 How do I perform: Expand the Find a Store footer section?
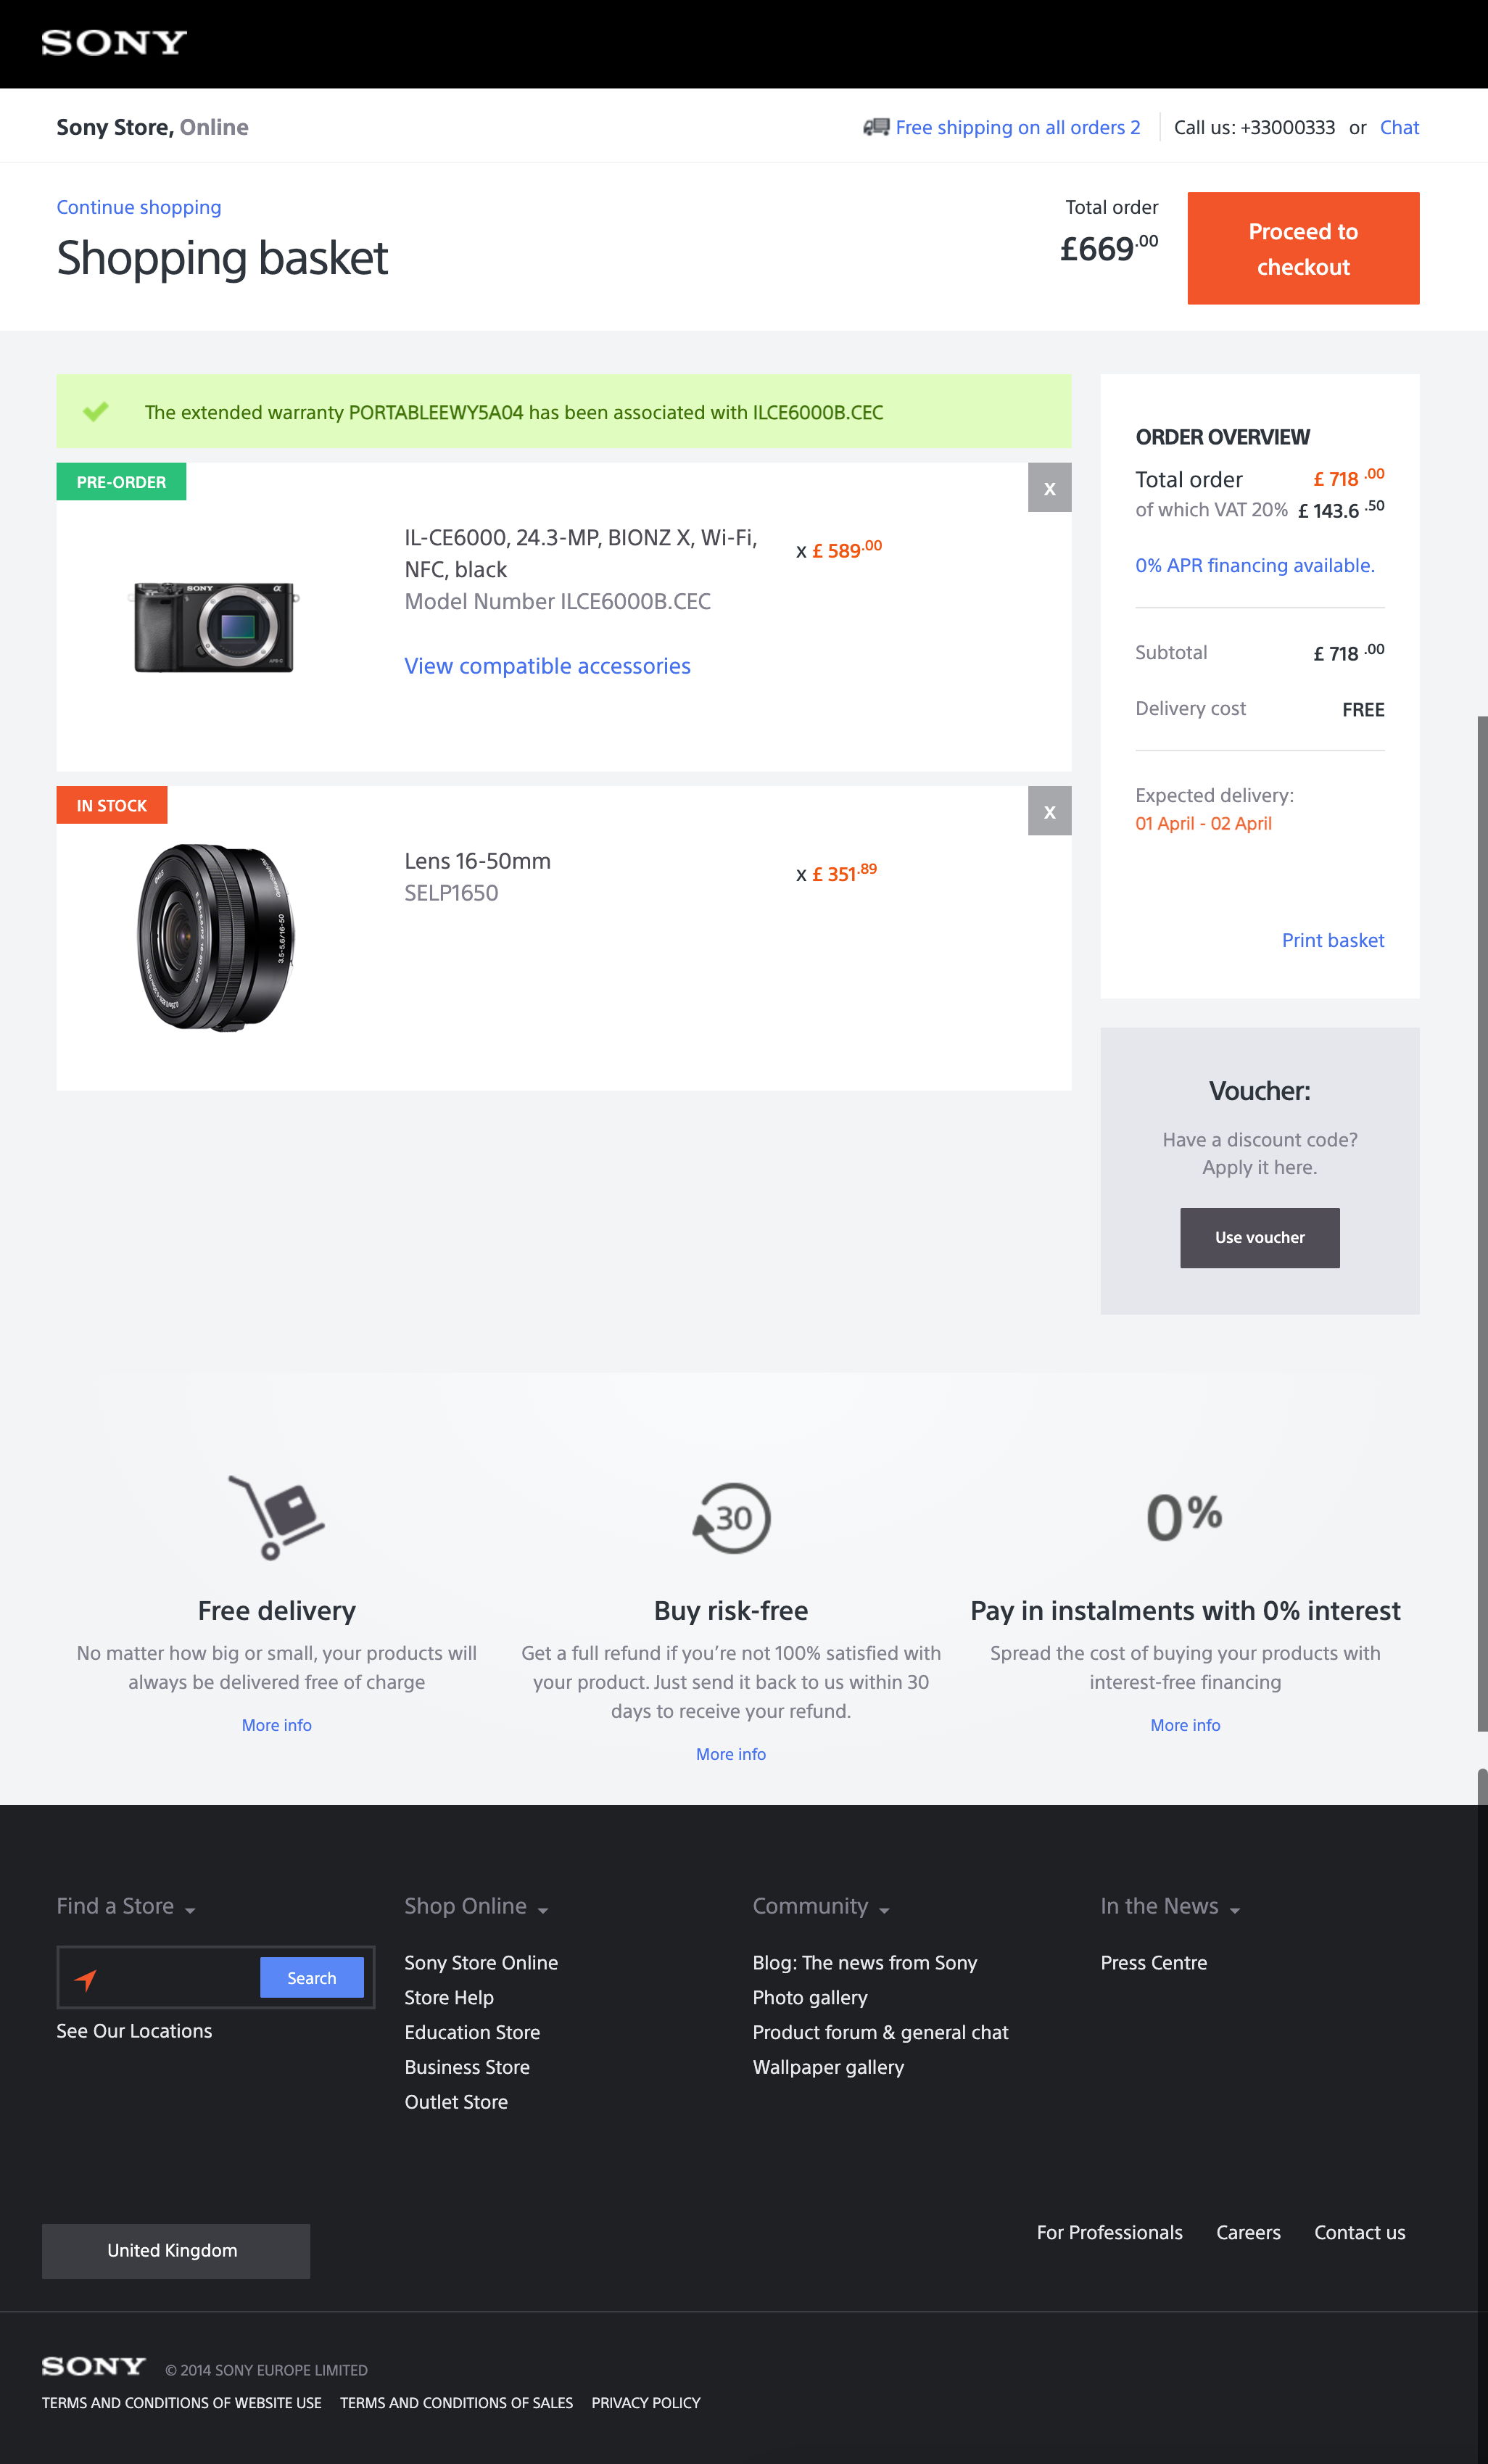click(126, 1906)
